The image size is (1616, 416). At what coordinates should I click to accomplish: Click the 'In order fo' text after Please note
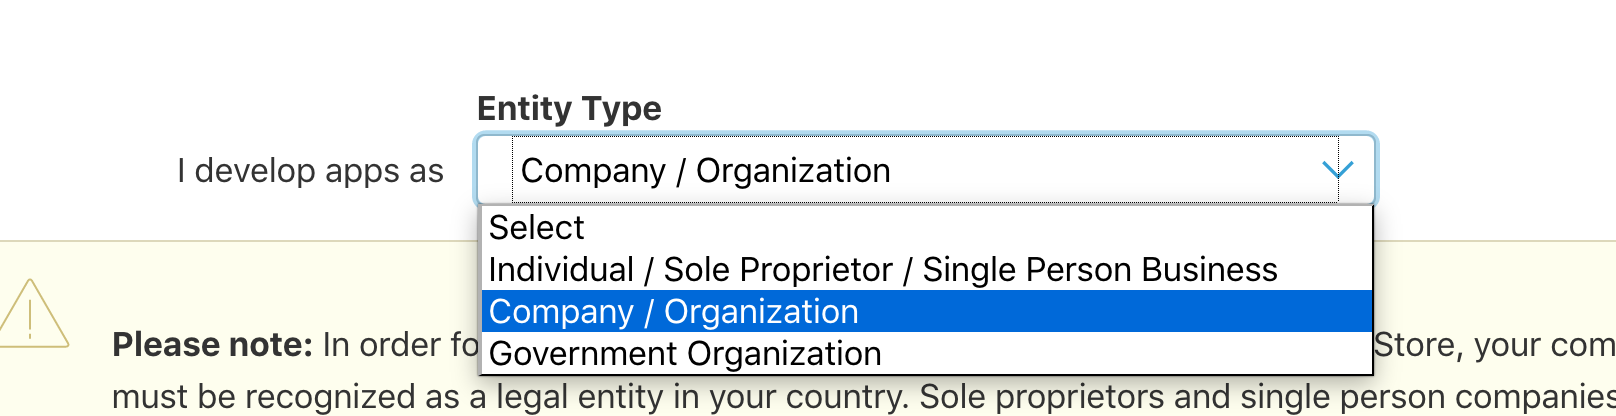[x=401, y=345]
